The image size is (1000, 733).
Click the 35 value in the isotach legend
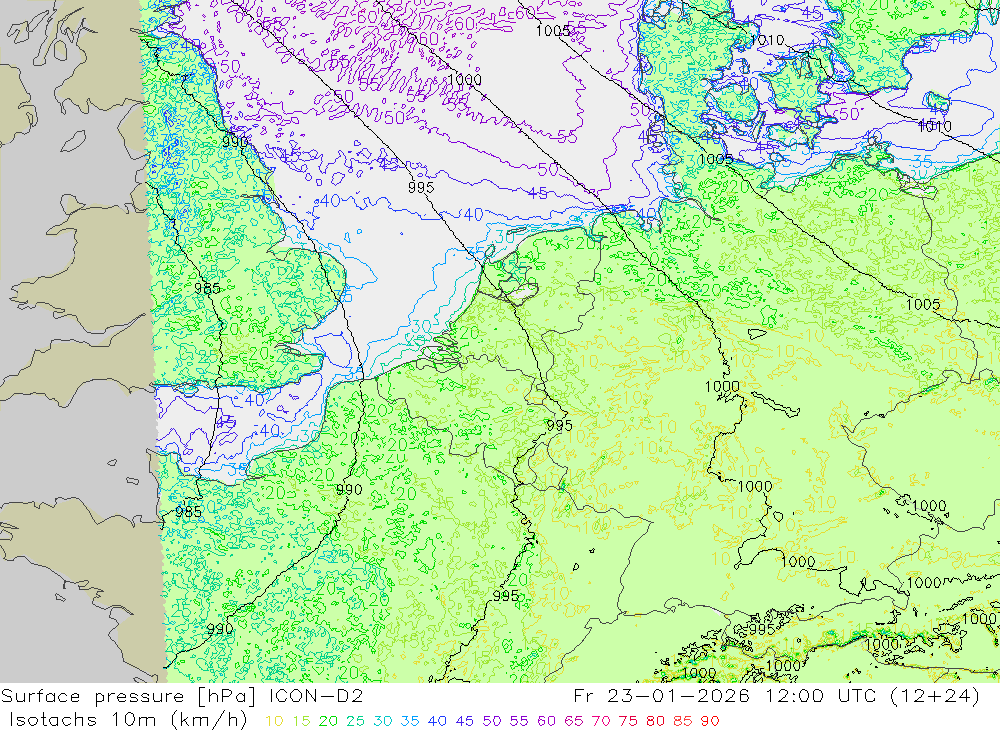409,721
